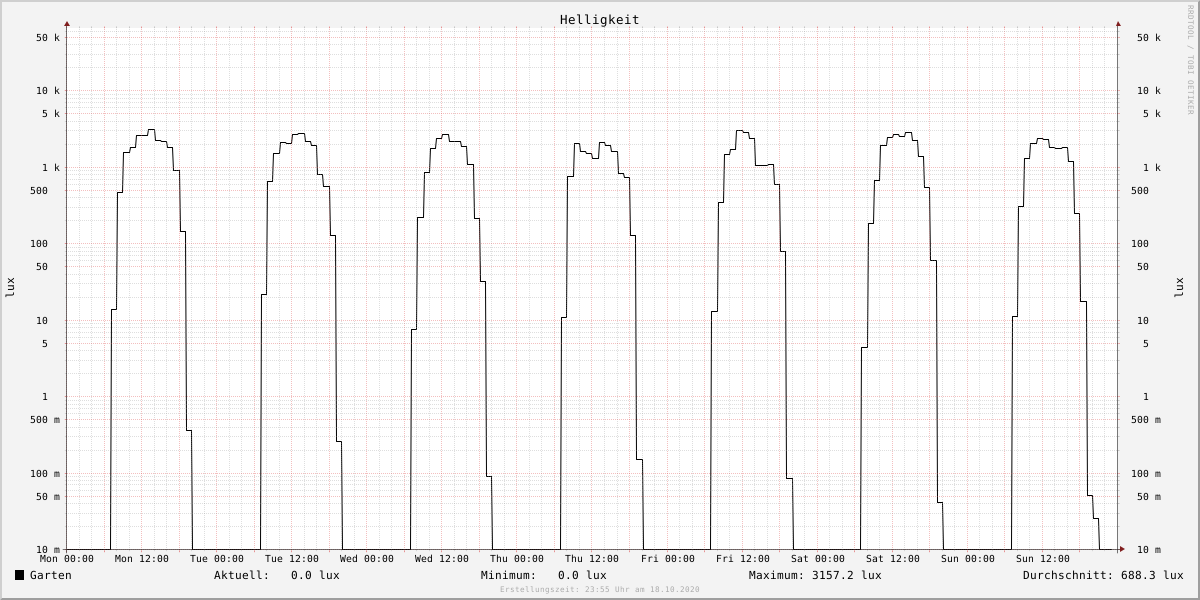Select the 5 k label on left axis
Screen dimensions: 1200x600
click(51, 114)
